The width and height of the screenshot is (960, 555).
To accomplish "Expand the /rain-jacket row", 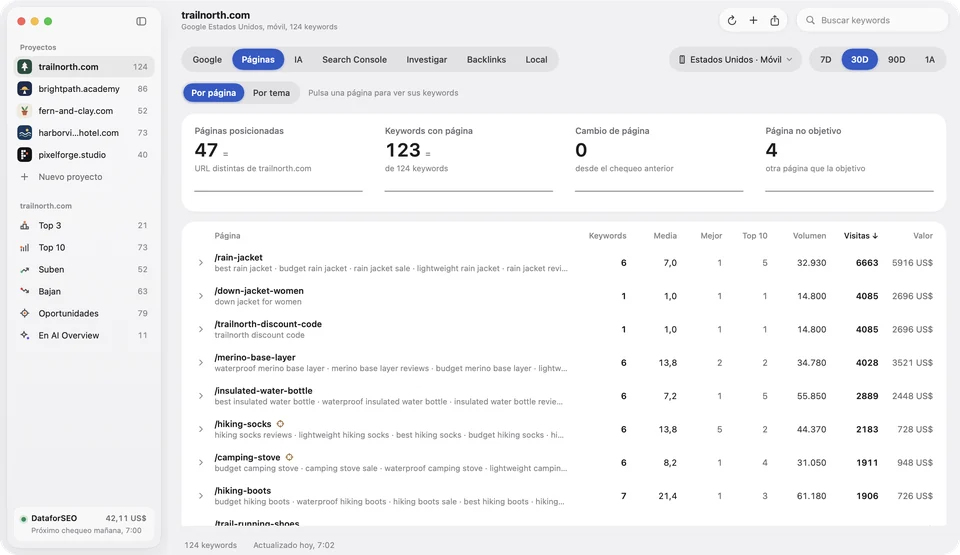I will tap(201, 263).
